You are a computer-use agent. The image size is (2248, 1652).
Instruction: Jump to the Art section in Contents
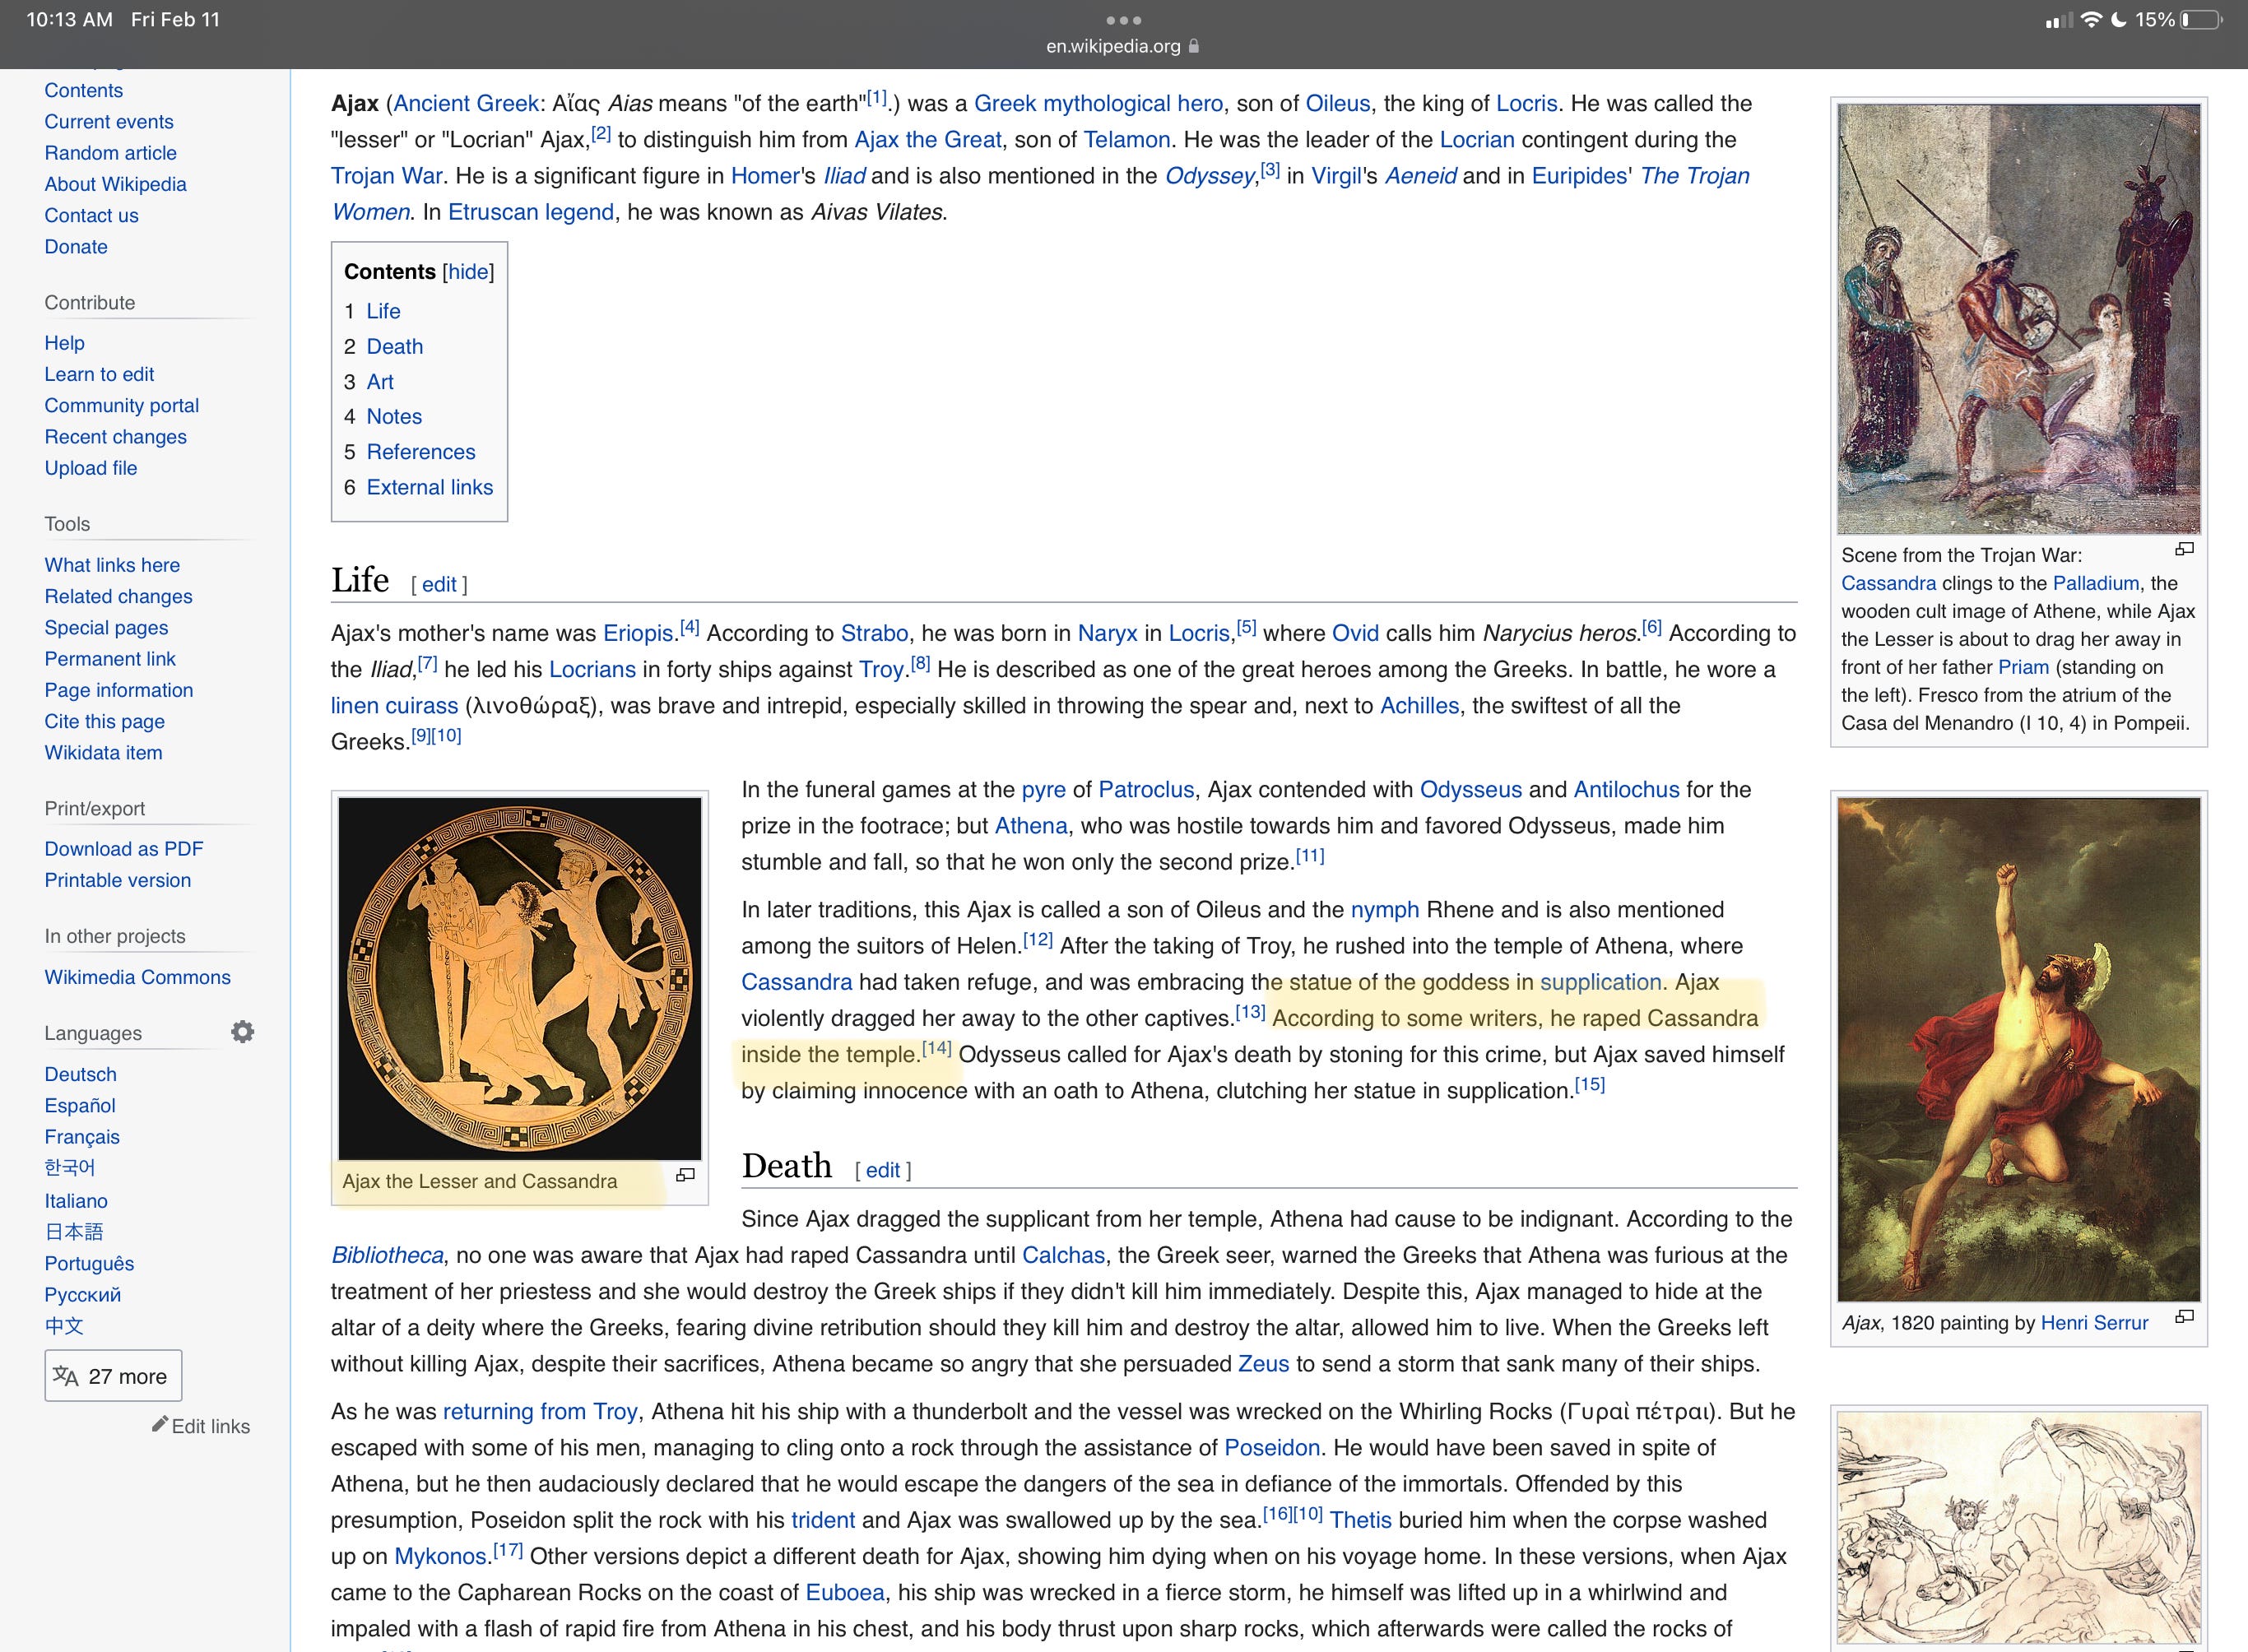pos(380,382)
